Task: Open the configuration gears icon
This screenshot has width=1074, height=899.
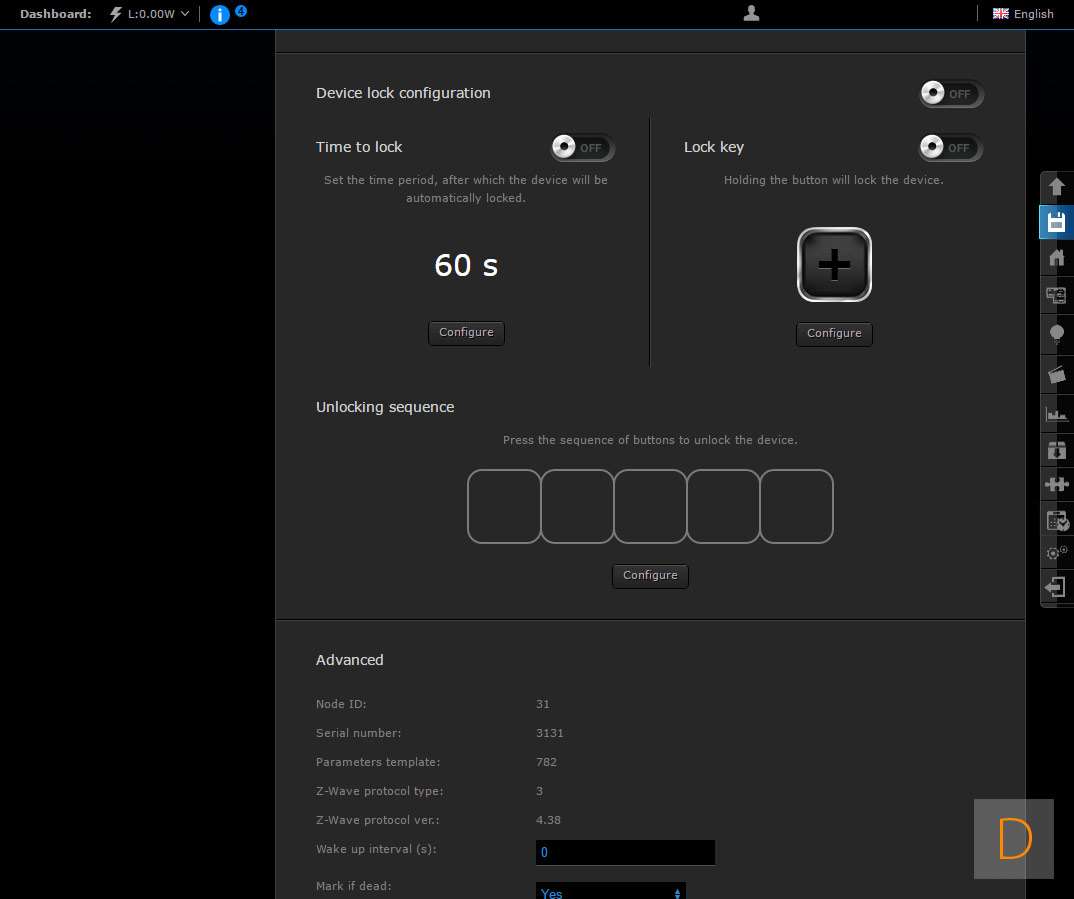Action: tap(1056, 553)
